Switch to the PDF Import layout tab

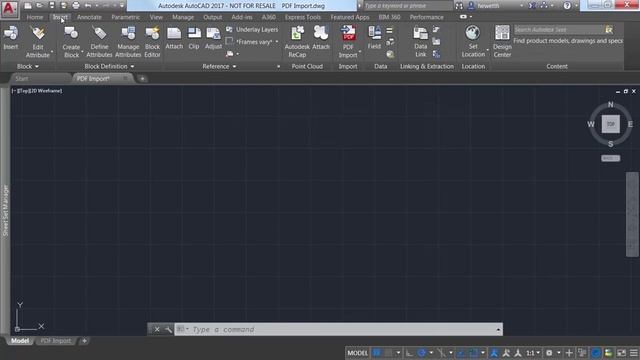point(56,341)
